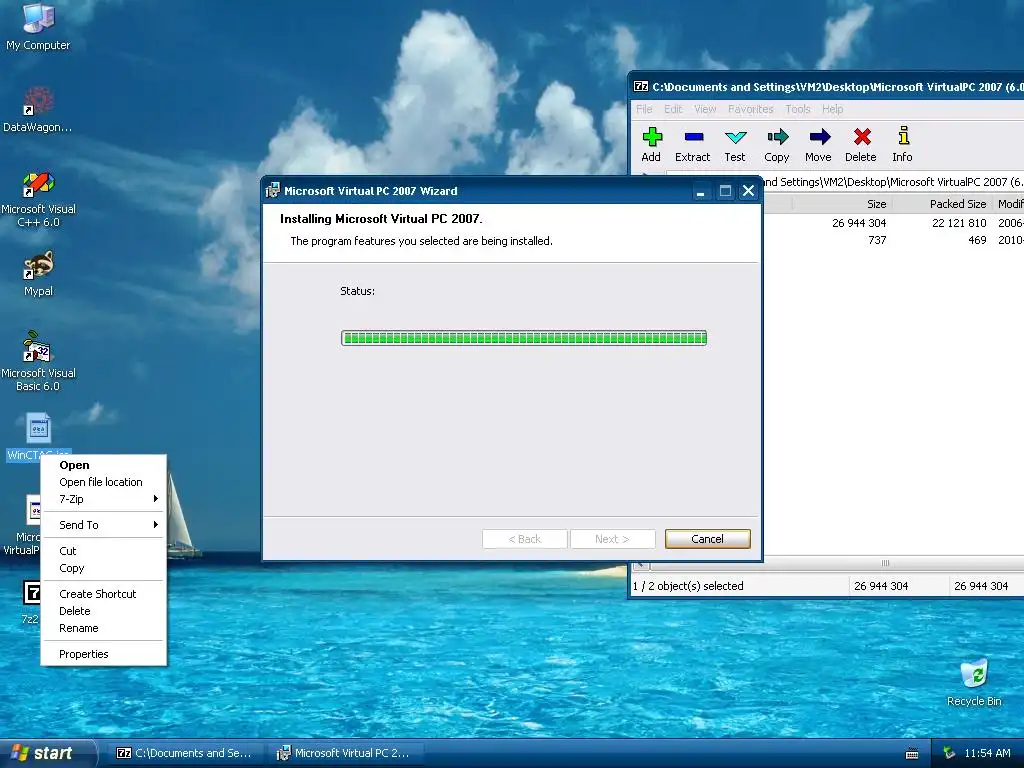1024x768 pixels.
Task: Click the Test icon in 7-Zip toolbar
Action: coord(735,137)
